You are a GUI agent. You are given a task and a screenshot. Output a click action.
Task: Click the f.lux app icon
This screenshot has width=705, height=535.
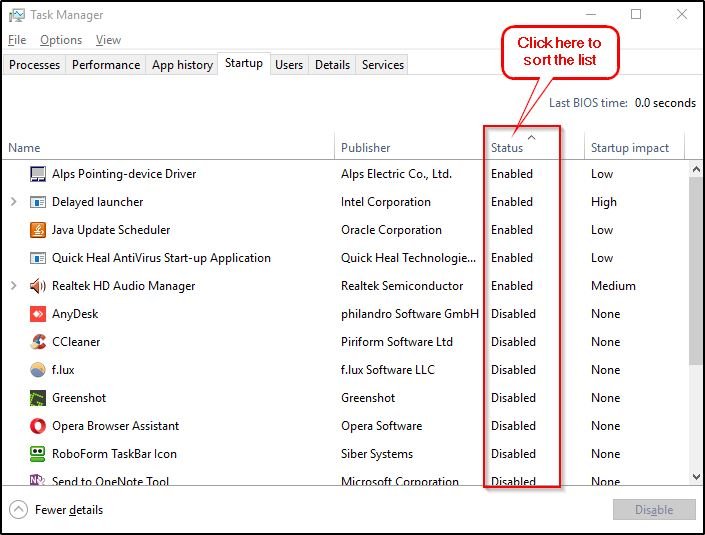click(38, 370)
